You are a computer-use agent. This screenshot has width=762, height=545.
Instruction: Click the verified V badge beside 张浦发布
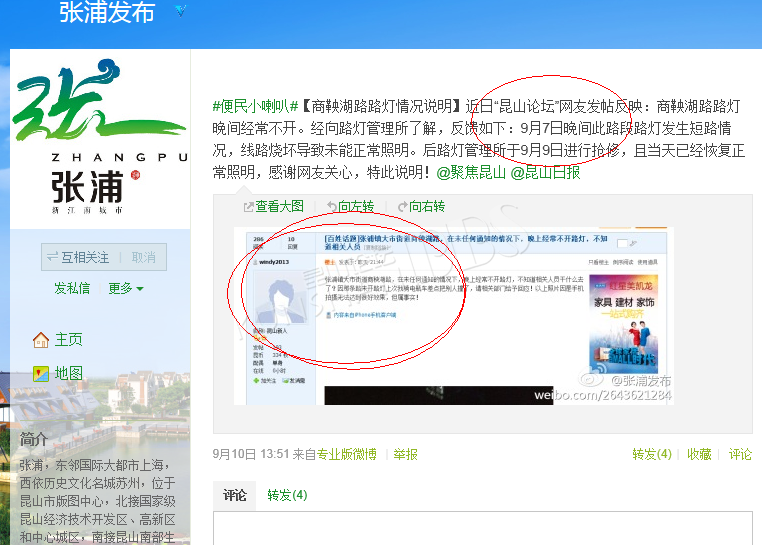[180, 10]
